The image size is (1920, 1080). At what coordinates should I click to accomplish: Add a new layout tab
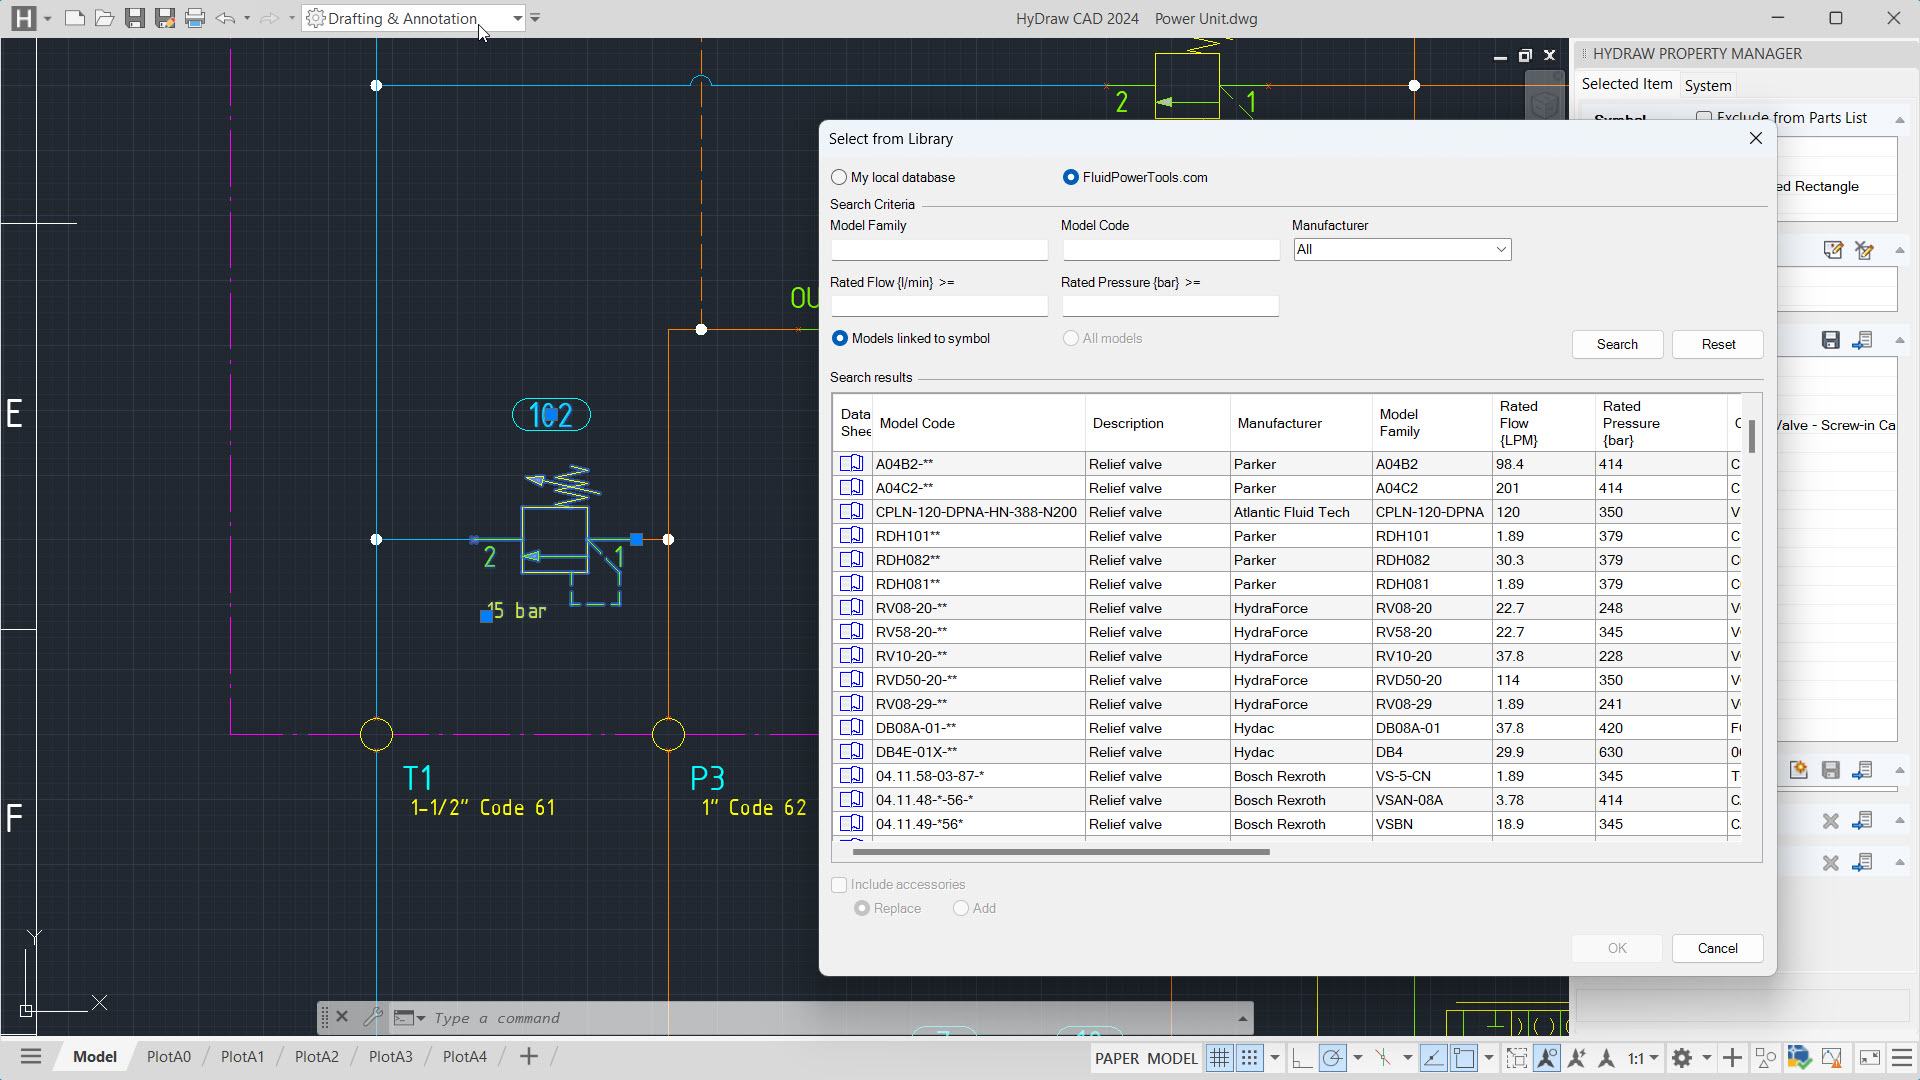[529, 1057]
